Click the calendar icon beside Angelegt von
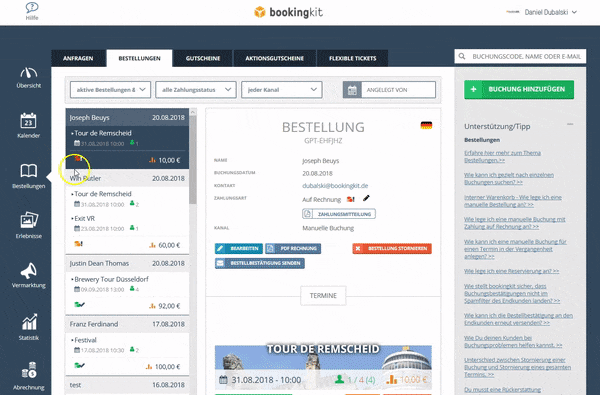The width and height of the screenshot is (600, 395). [x=352, y=90]
